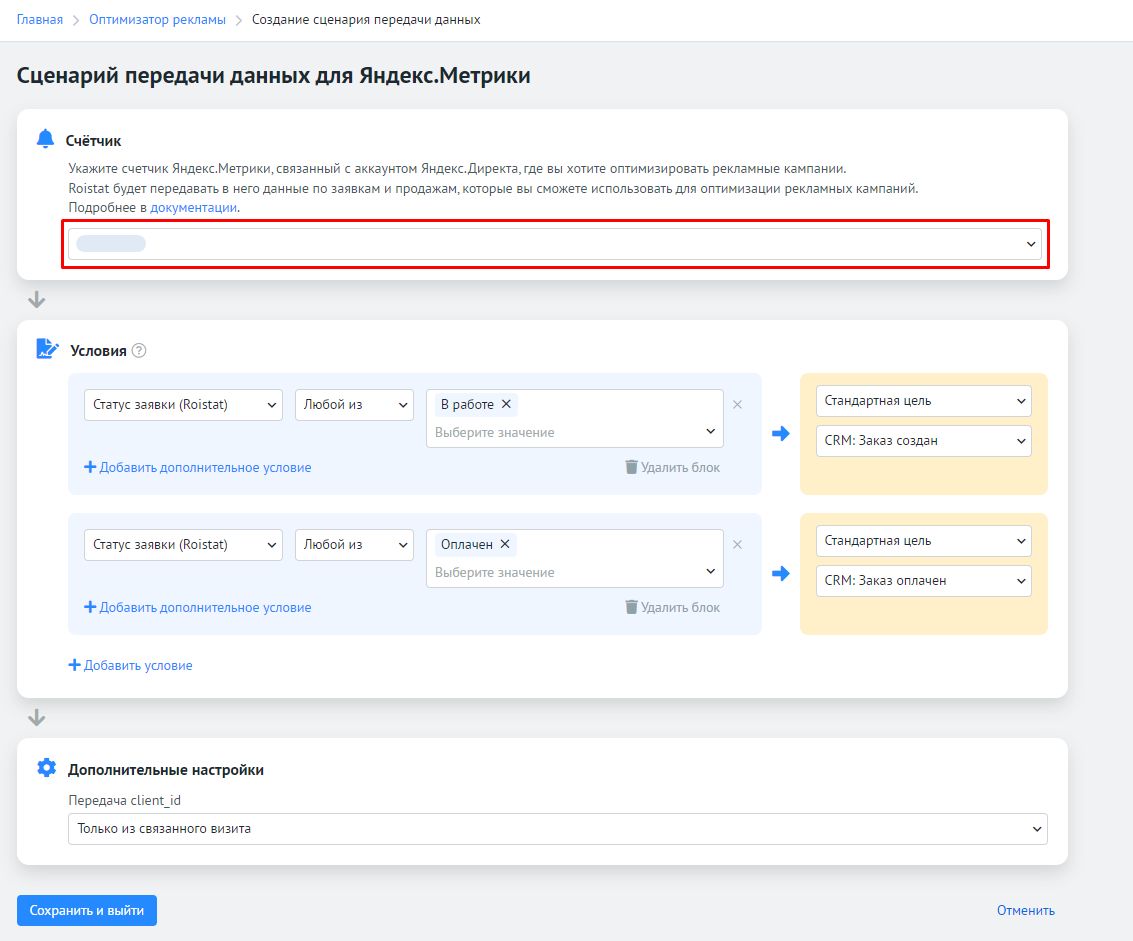1133x941 pixels.
Task: Go to Главная breadcrumb
Action: tap(40, 20)
